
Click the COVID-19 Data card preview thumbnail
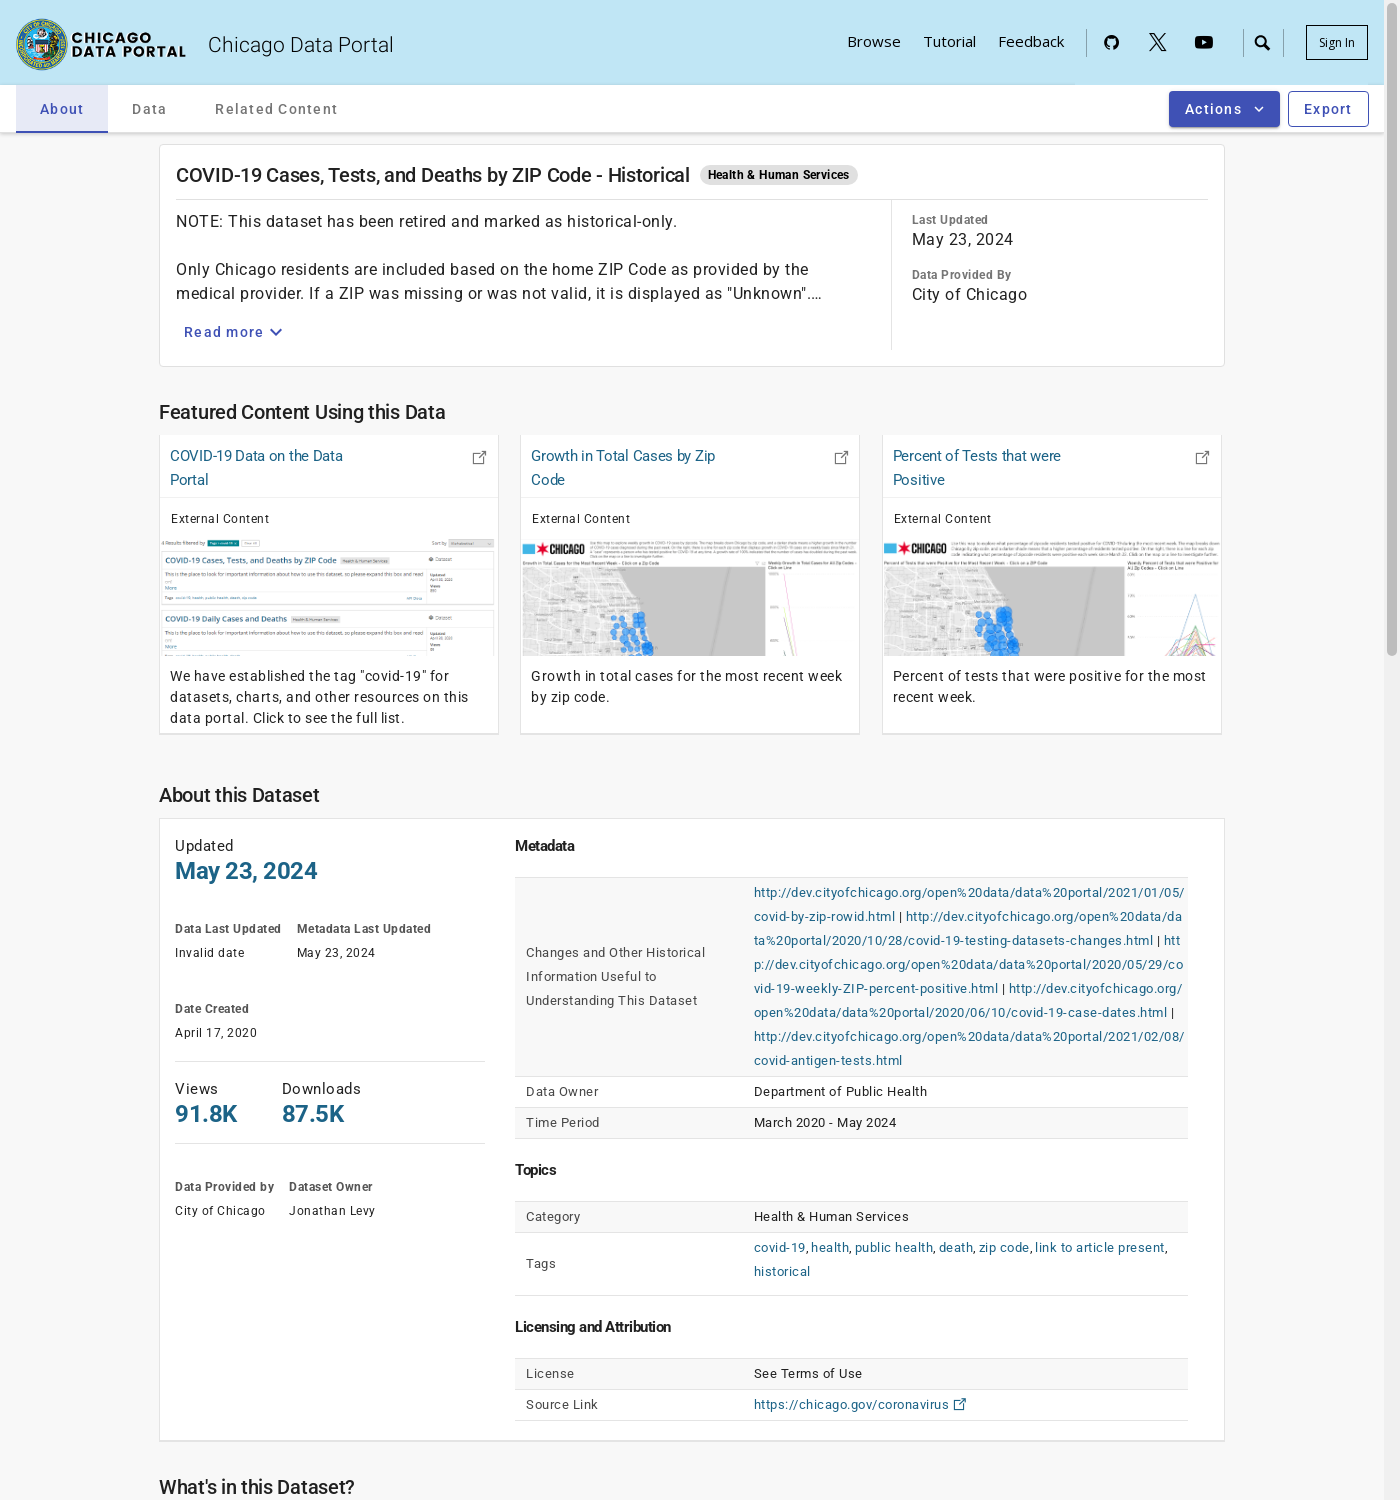(x=329, y=596)
